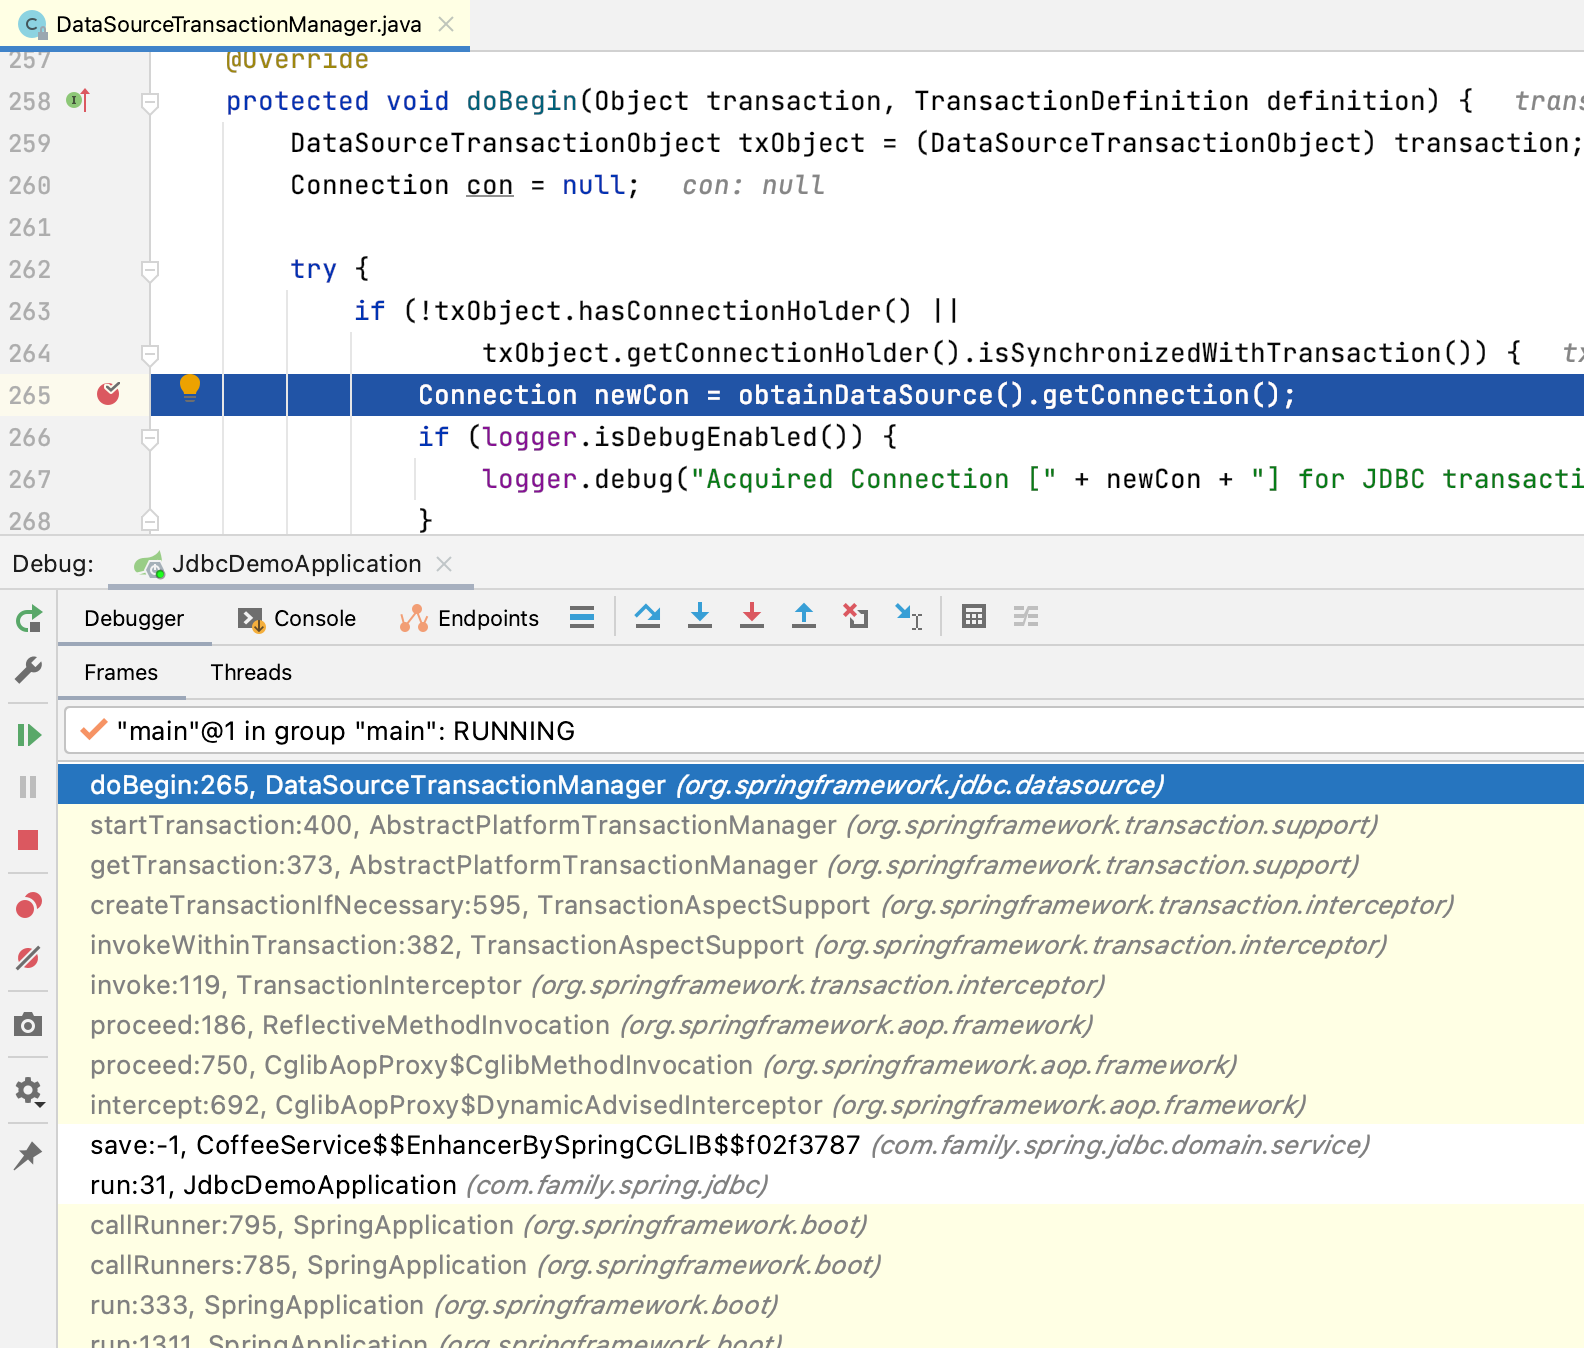
Task: Select the doBegin:265 stack frame
Action: pos(821,785)
